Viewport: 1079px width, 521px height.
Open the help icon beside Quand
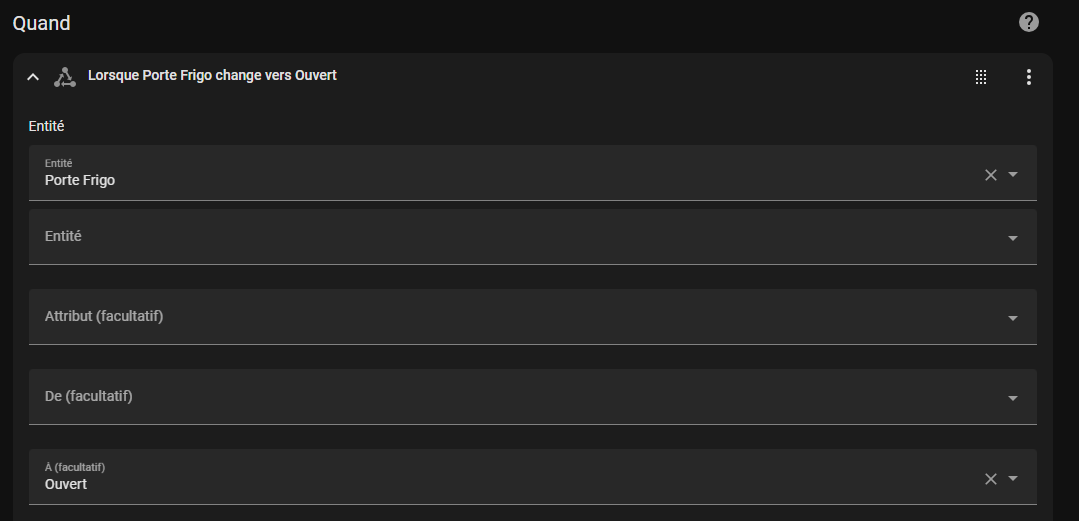click(x=1028, y=22)
